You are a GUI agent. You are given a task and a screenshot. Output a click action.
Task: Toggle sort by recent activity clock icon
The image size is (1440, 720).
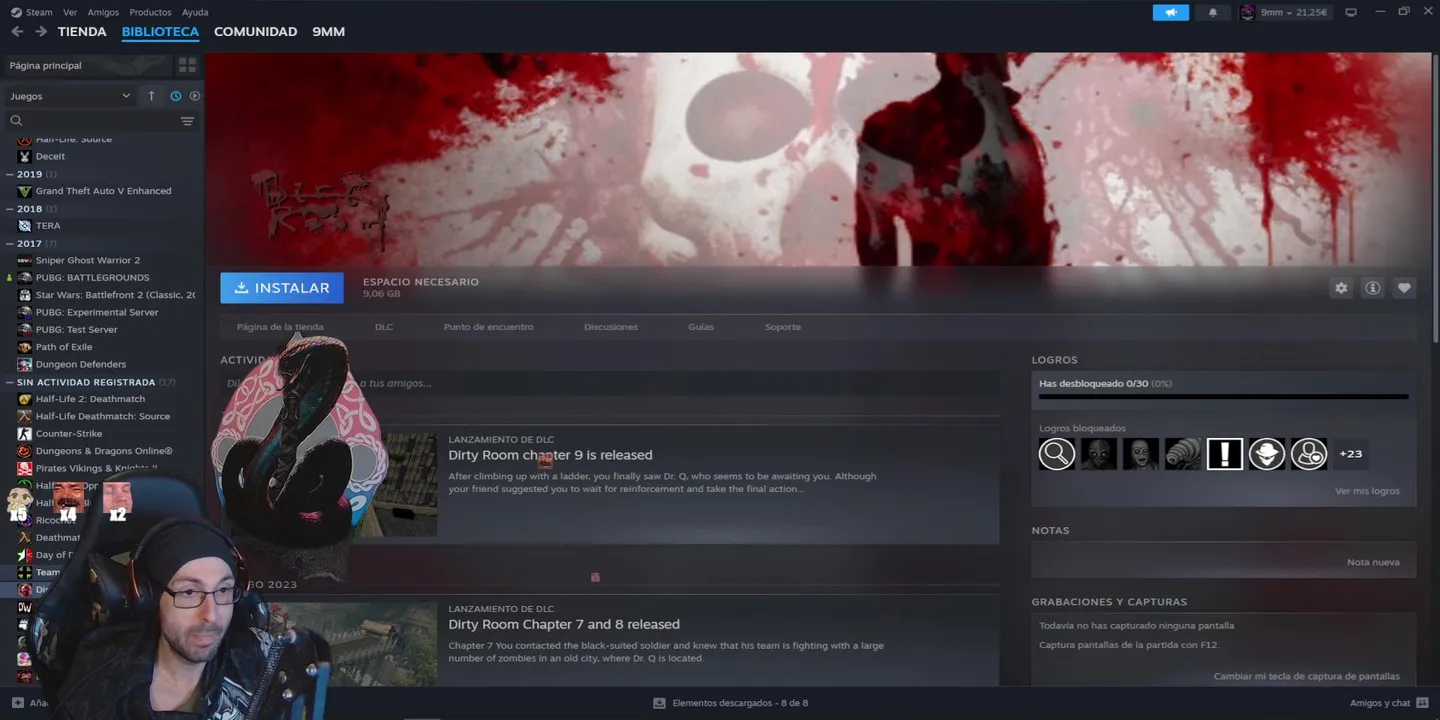[x=176, y=96]
